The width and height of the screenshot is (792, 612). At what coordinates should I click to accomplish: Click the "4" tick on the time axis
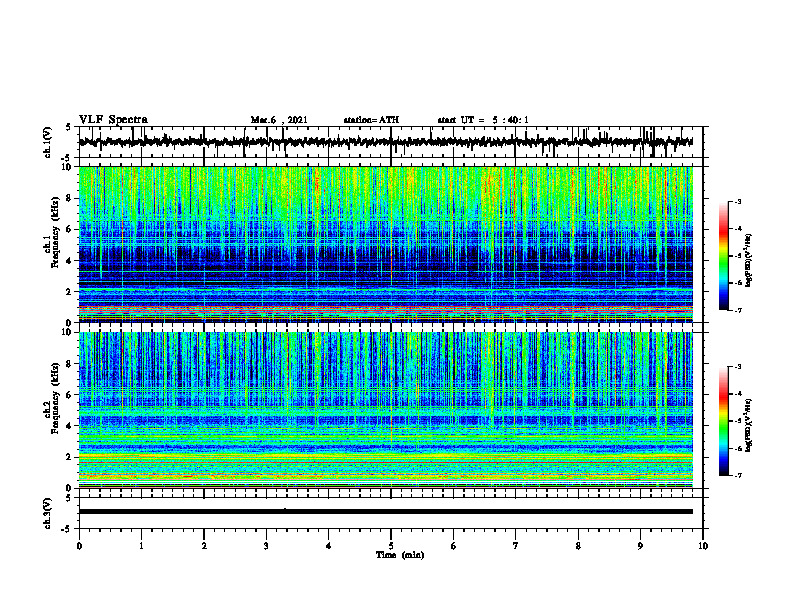point(329,546)
